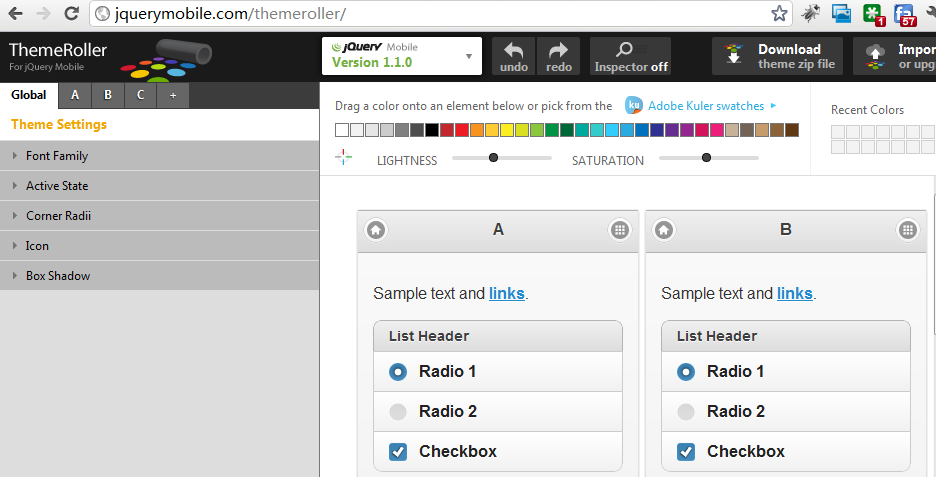
Task: Switch to the Global tab
Action: coord(29,95)
